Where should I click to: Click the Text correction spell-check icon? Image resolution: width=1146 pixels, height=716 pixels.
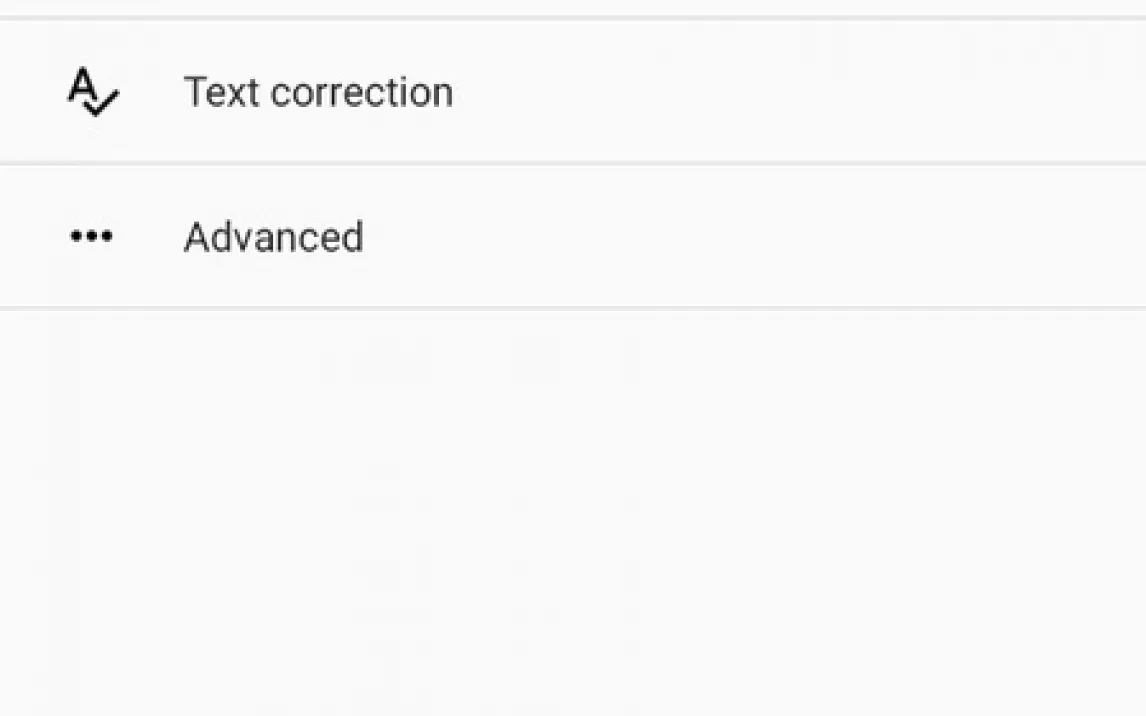click(x=92, y=93)
